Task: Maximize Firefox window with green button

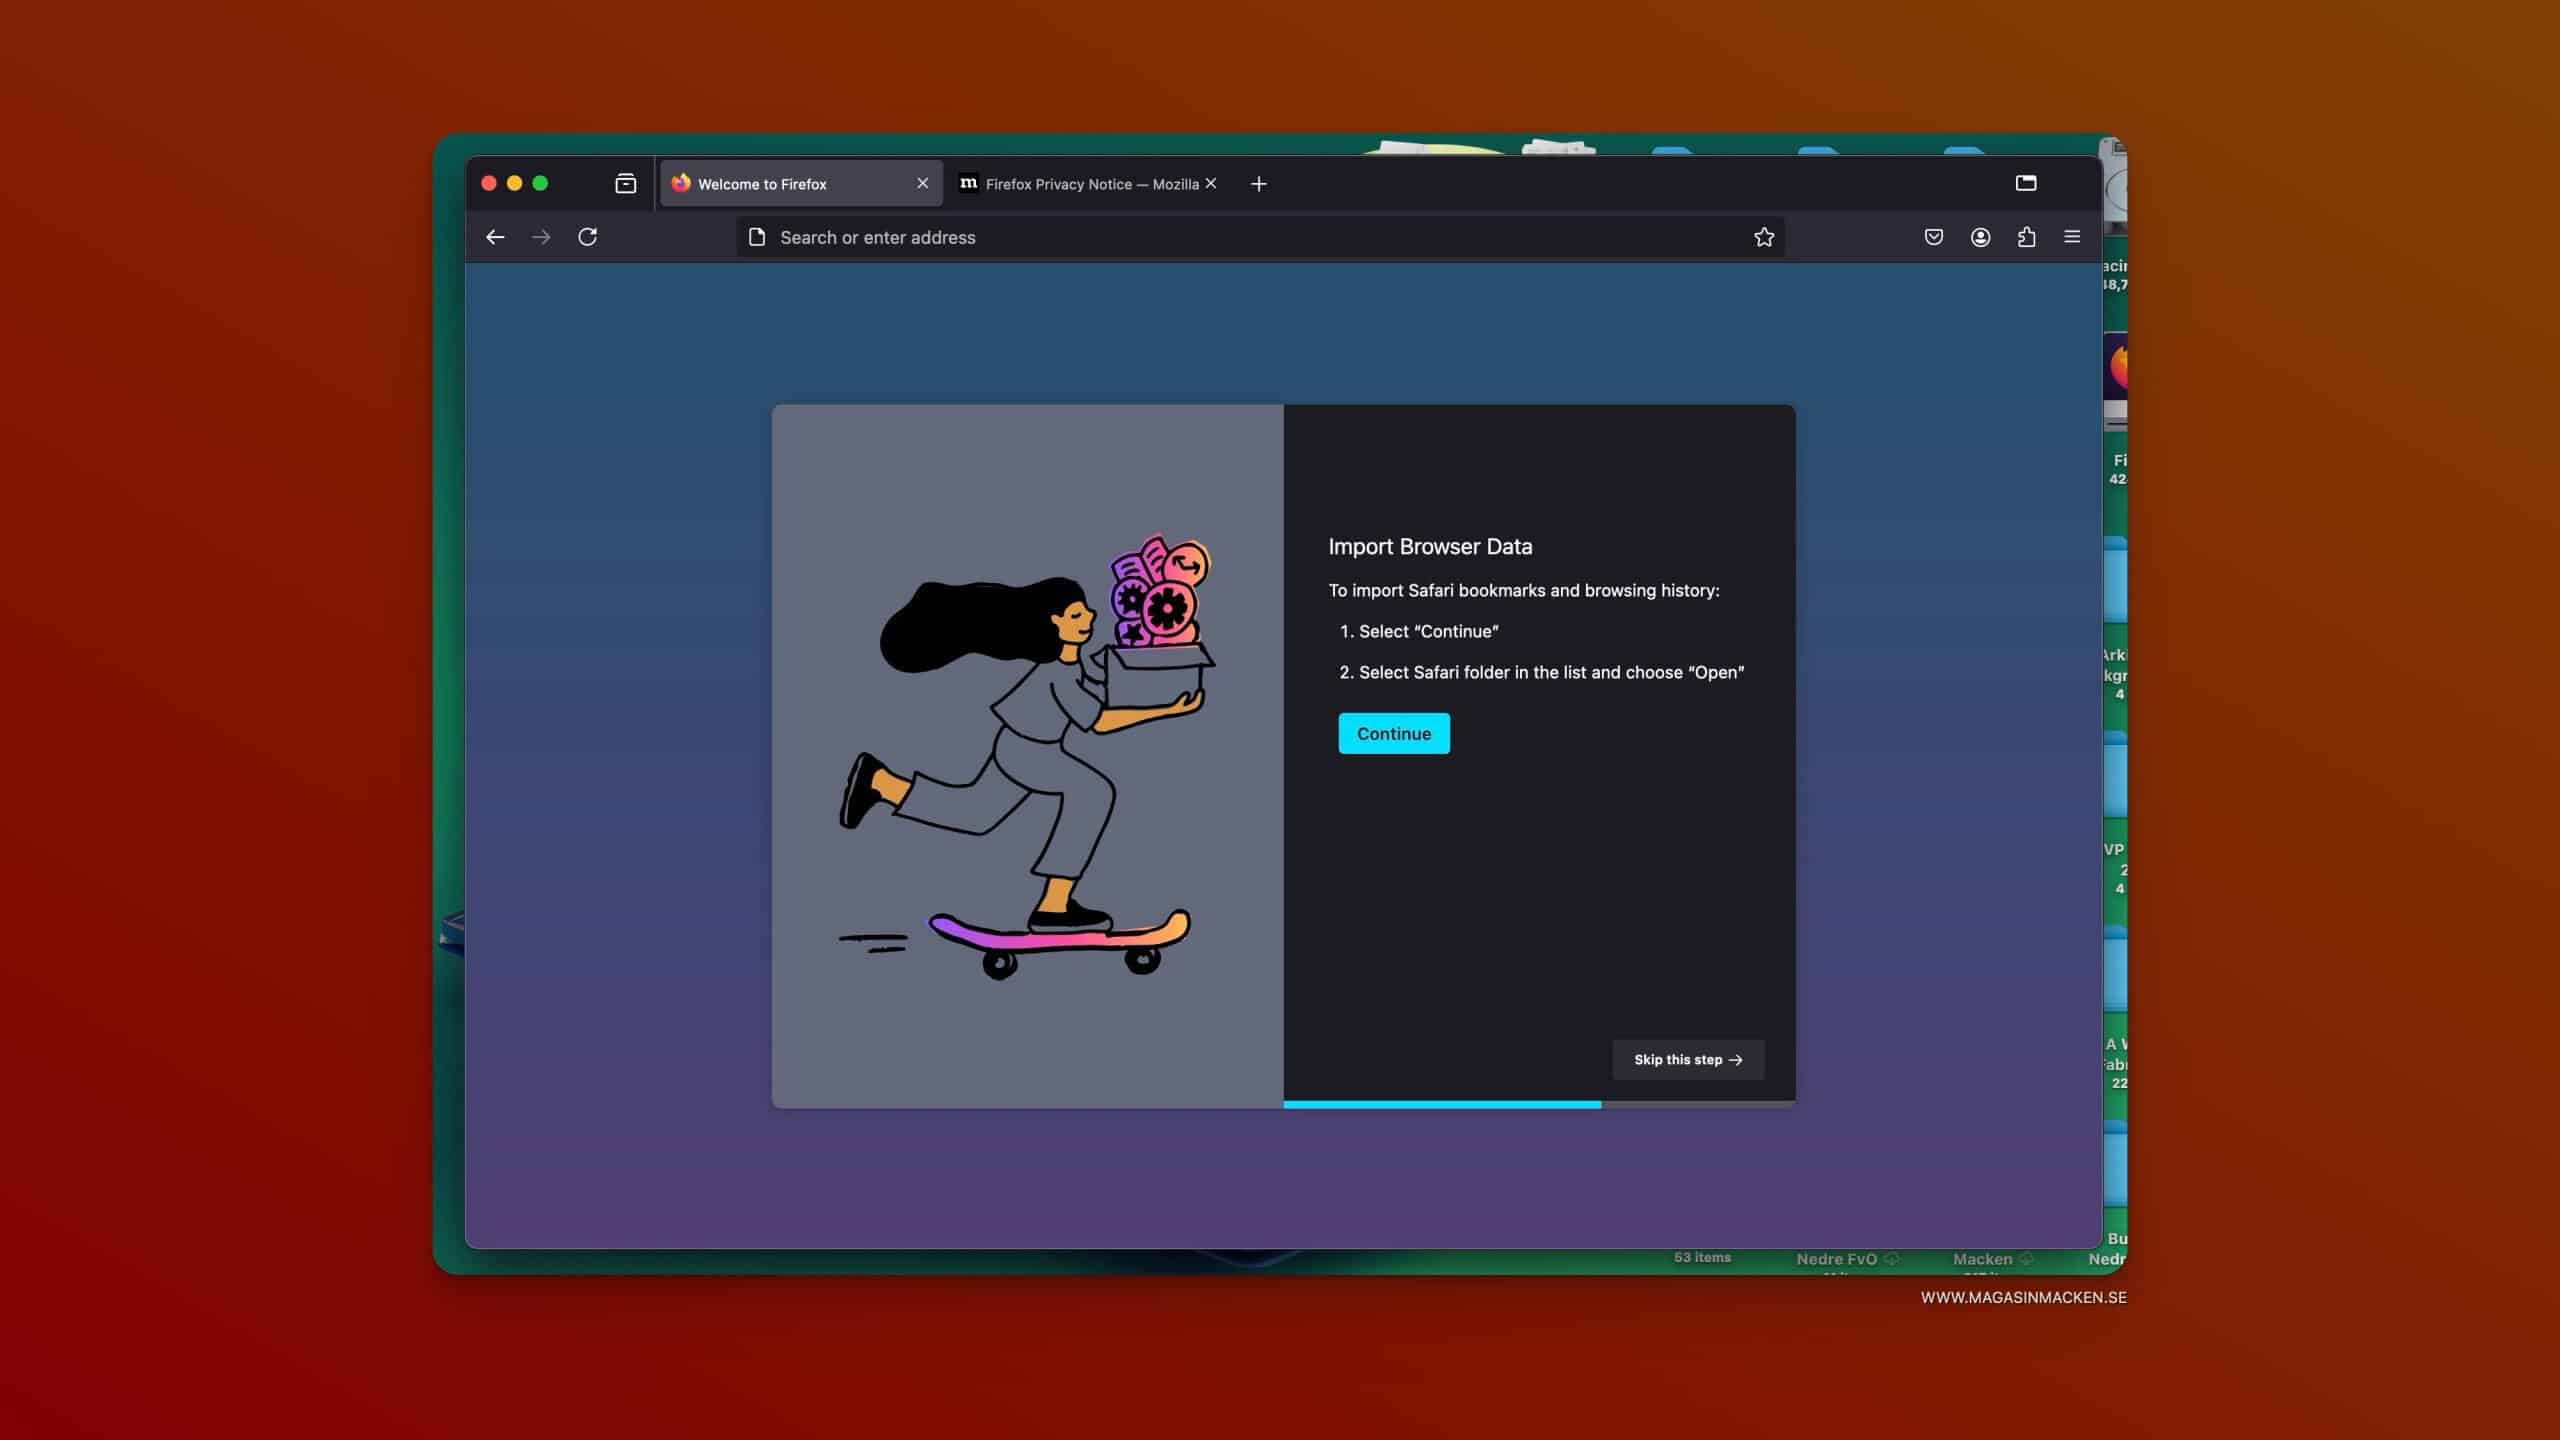Action: pyautogui.click(x=540, y=183)
